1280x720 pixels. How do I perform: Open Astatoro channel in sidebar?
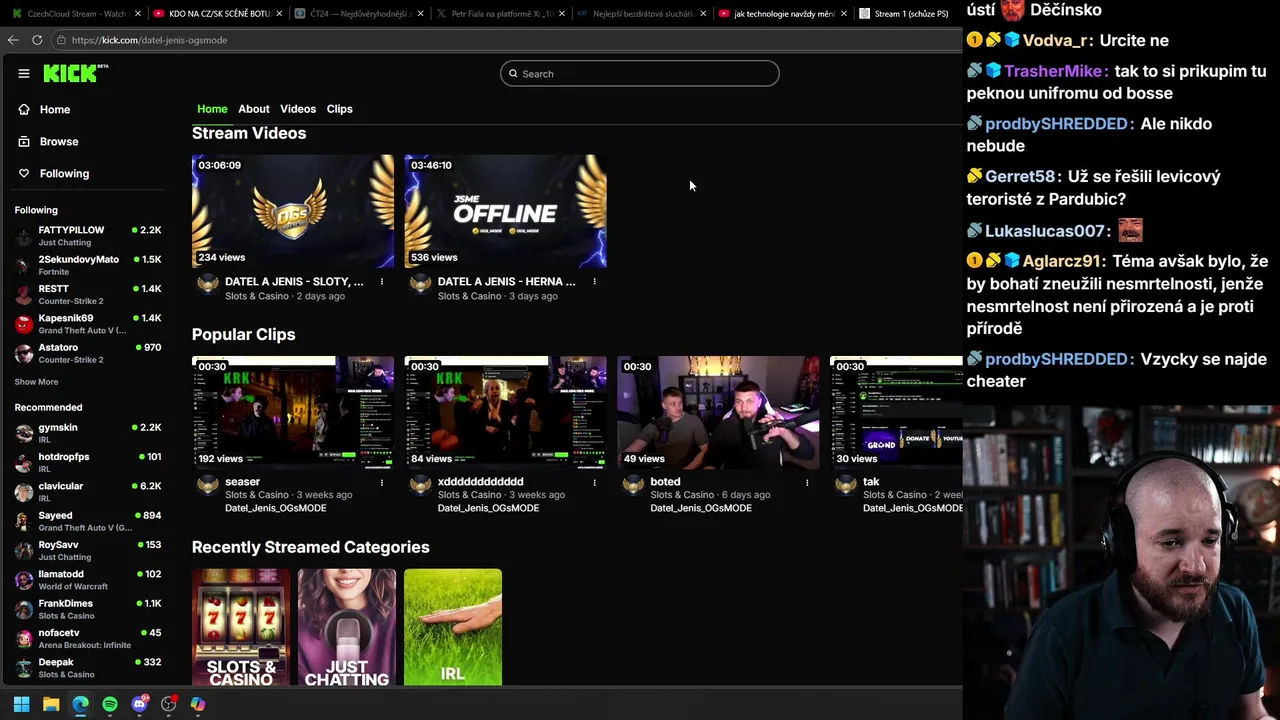click(88, 353)
